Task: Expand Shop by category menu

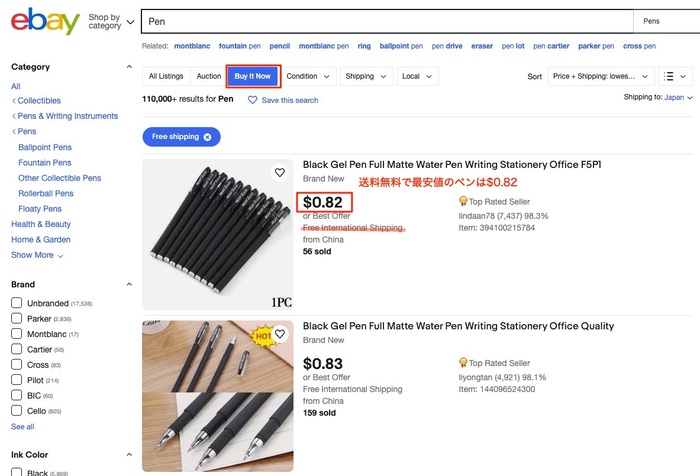Action: pos(110,21)
